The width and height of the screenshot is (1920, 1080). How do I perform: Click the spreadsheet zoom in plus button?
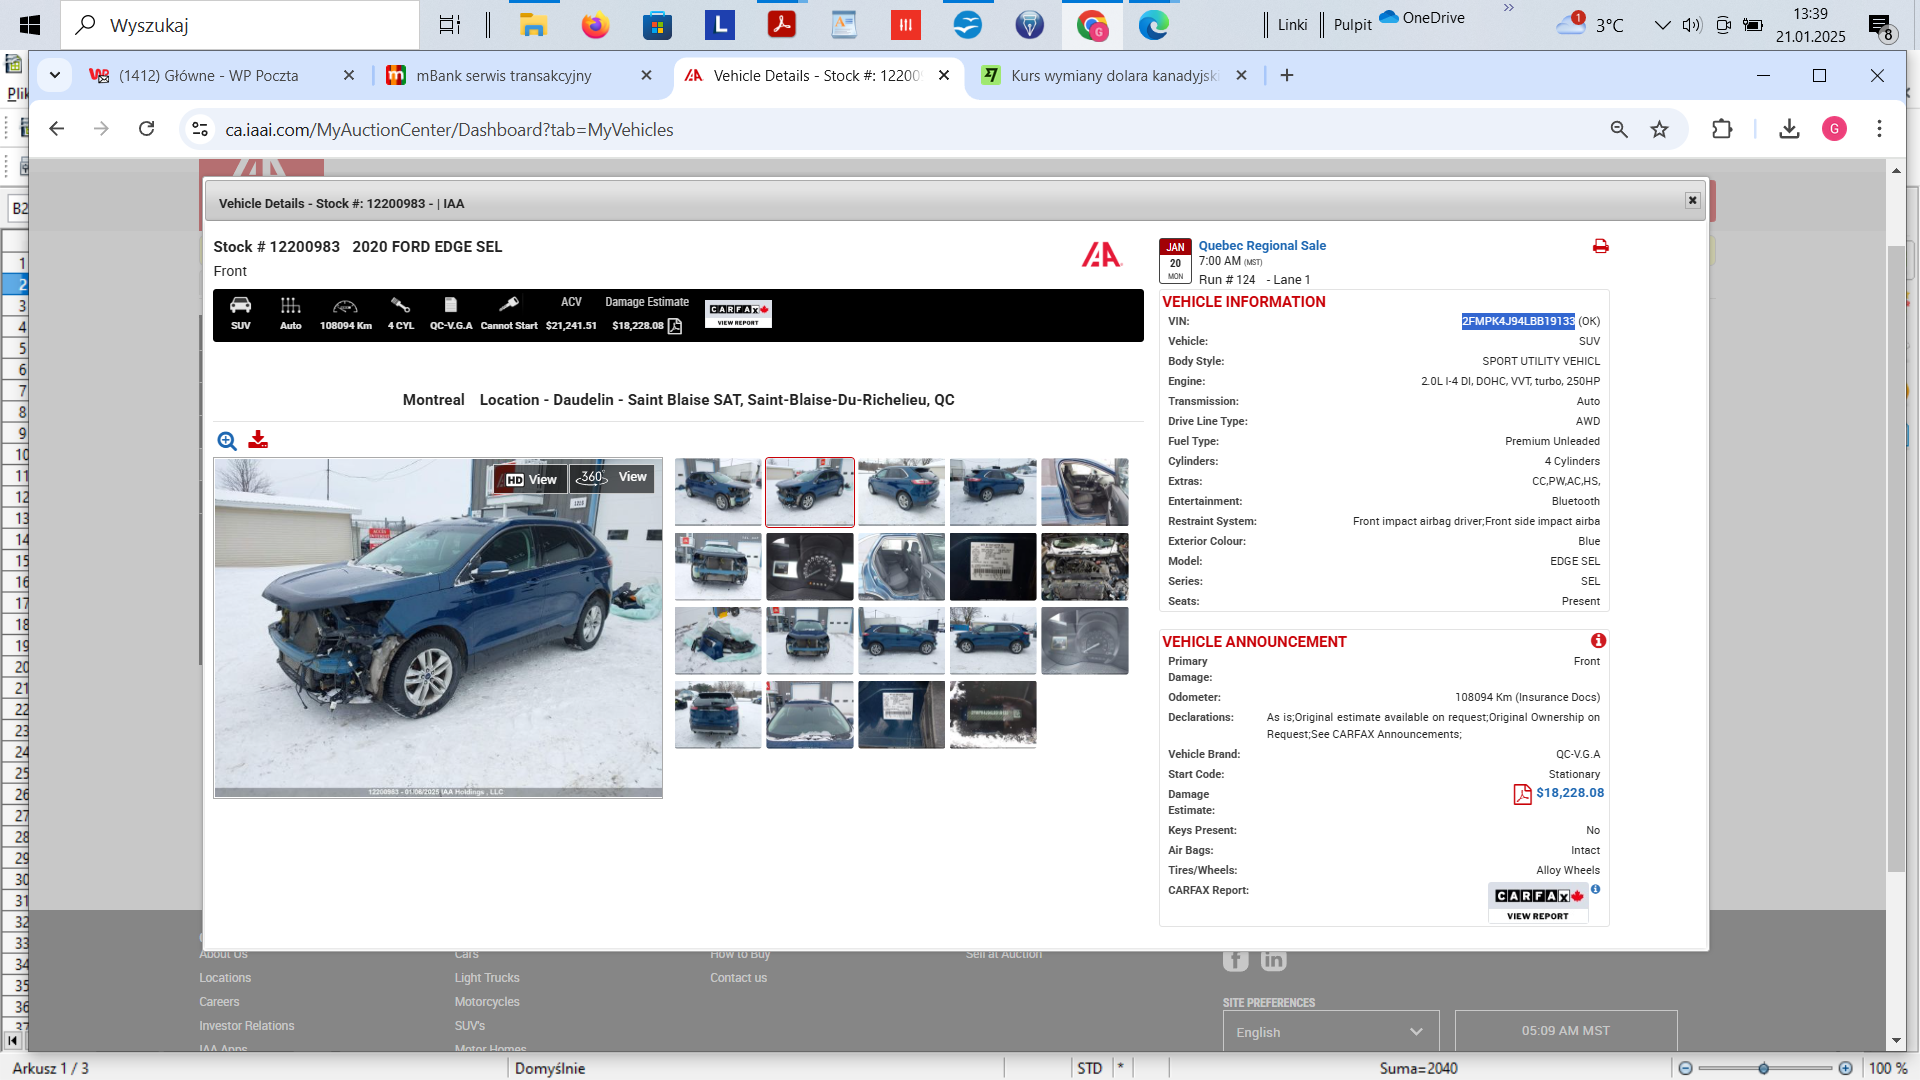tap(1846, 1069)
